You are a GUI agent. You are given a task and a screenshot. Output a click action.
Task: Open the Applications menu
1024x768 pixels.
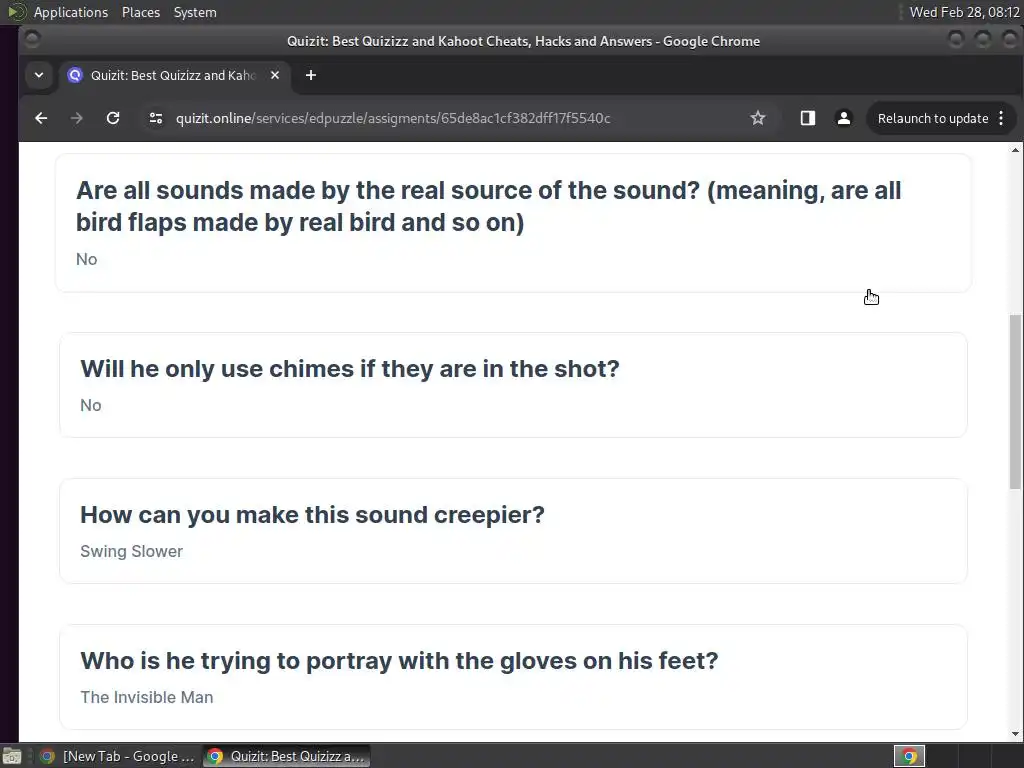(x=70, y=12)
